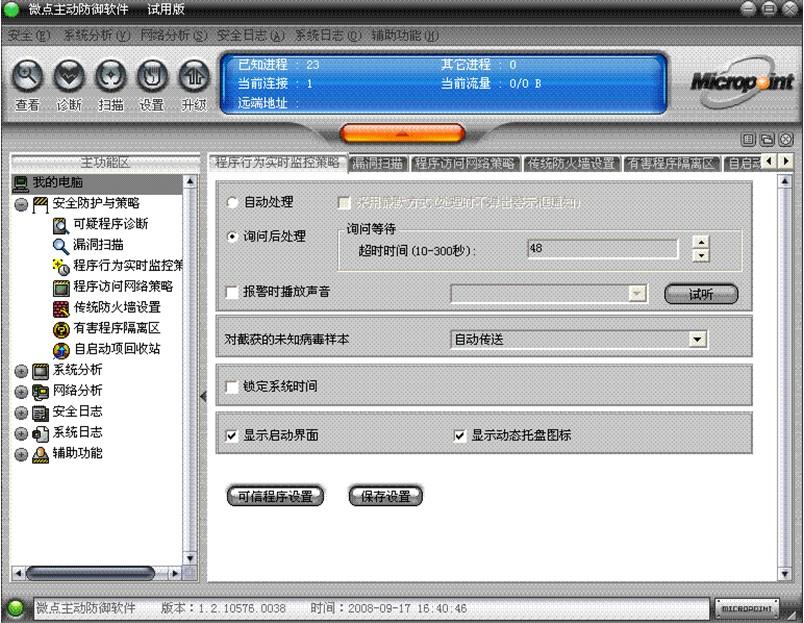Enable the 报警时播放声音 checkbox
The width and height of the screenshot is (804, 623).
coord(232,292)
